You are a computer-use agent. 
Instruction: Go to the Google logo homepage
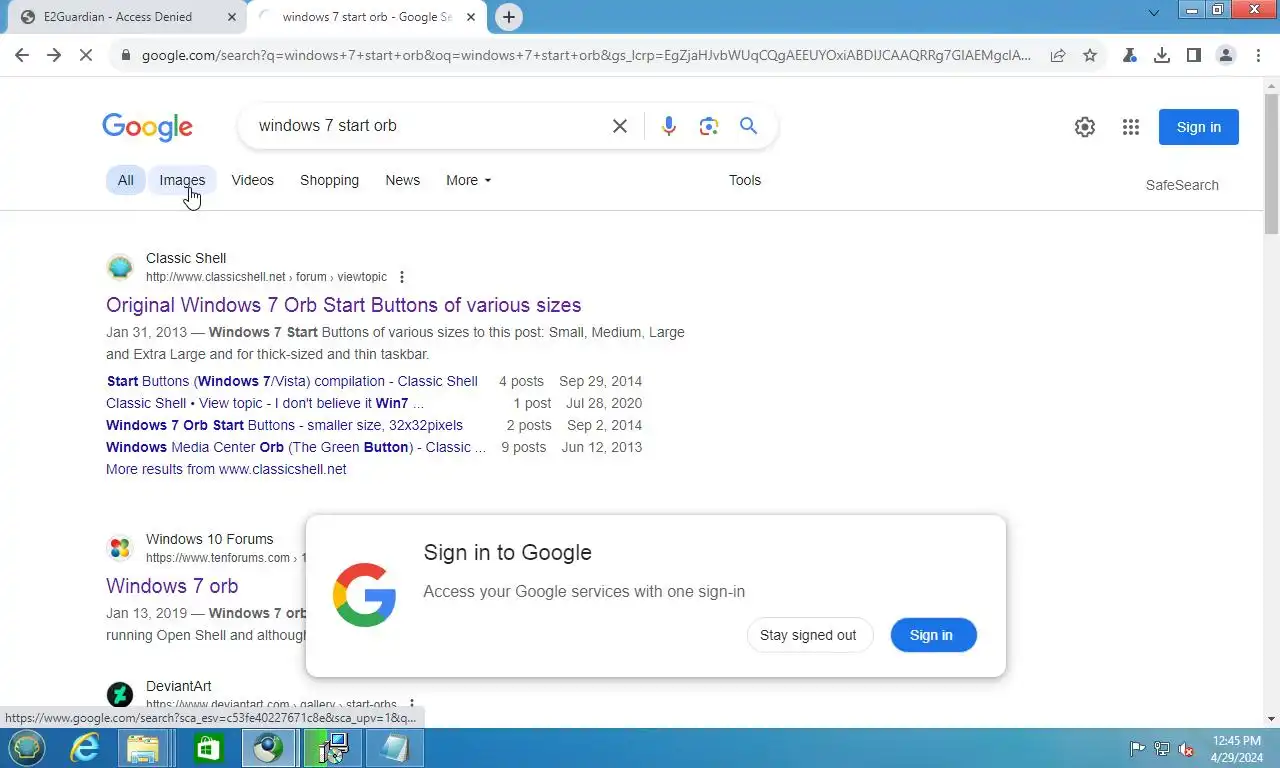point(147,127)
